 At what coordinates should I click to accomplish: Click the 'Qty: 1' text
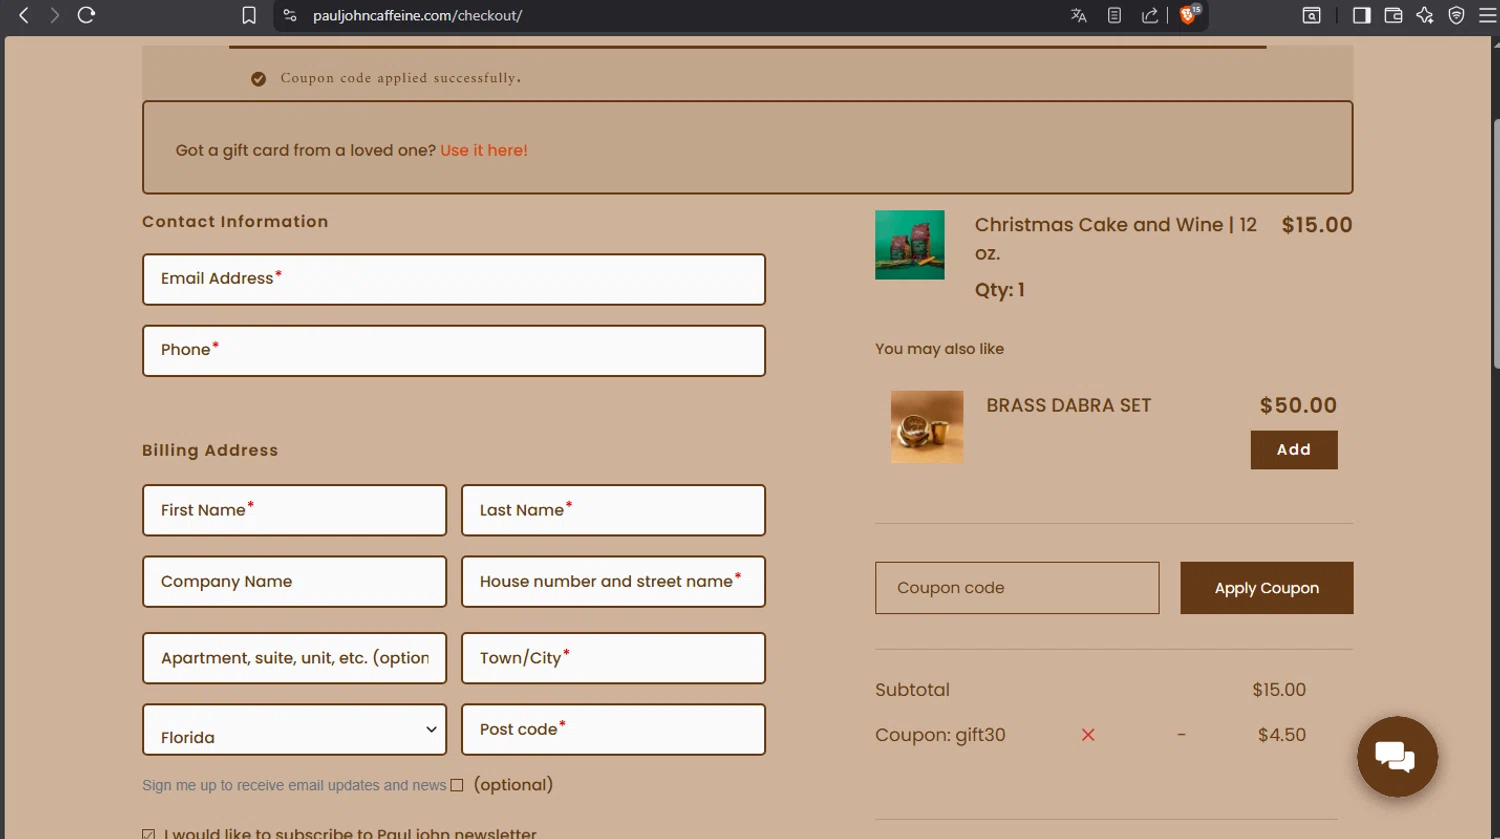[1000, 290]
